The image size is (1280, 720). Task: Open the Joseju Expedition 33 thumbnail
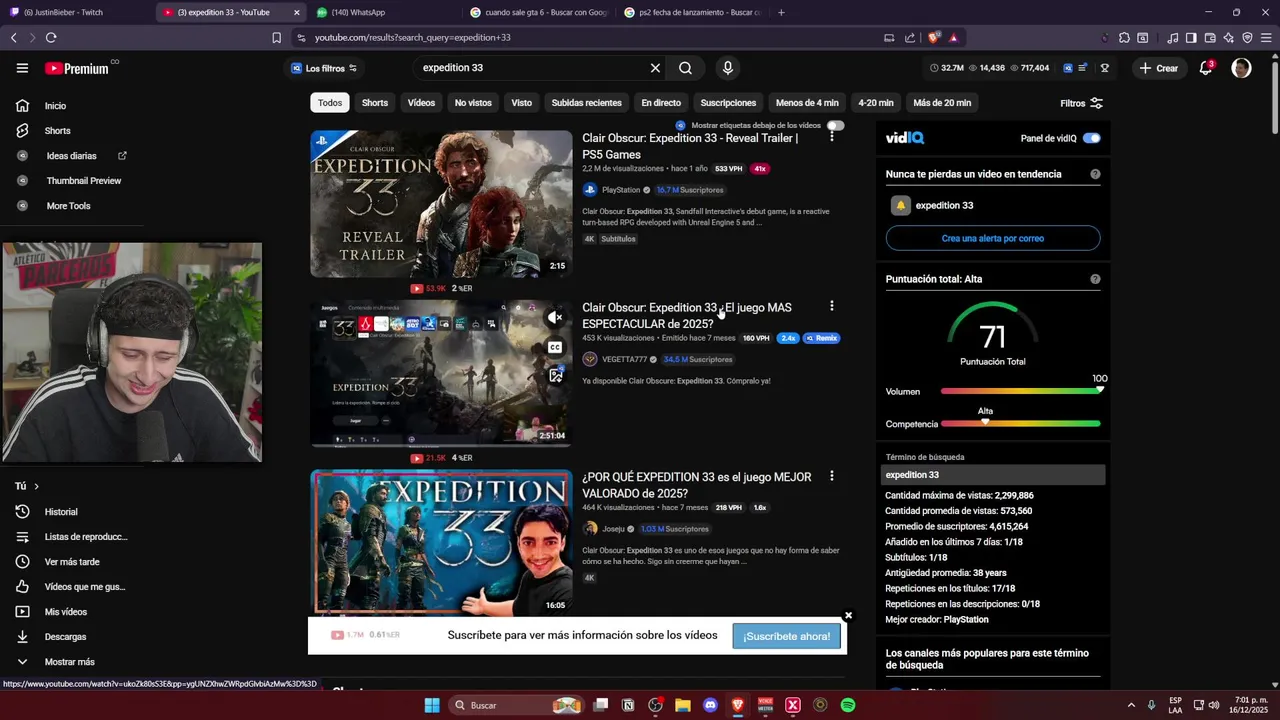pyautogui.click(x=441, y=541)
